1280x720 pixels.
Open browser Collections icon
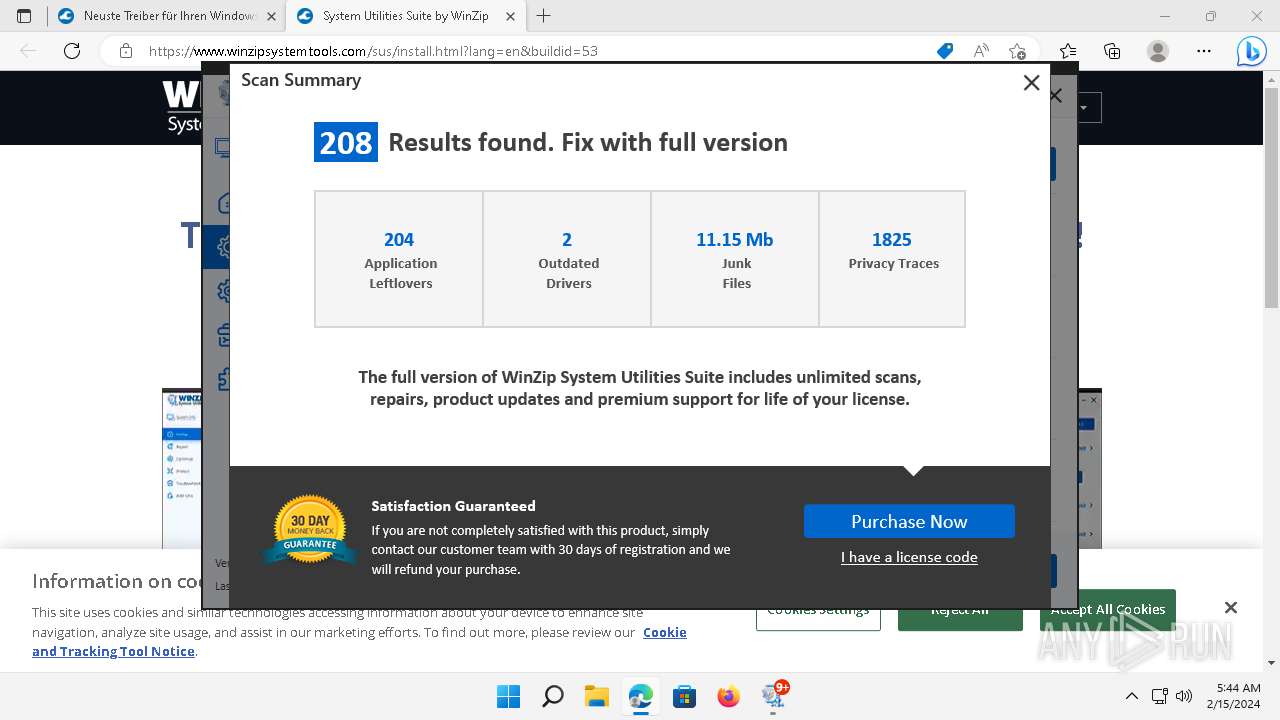coord(1112,51)
